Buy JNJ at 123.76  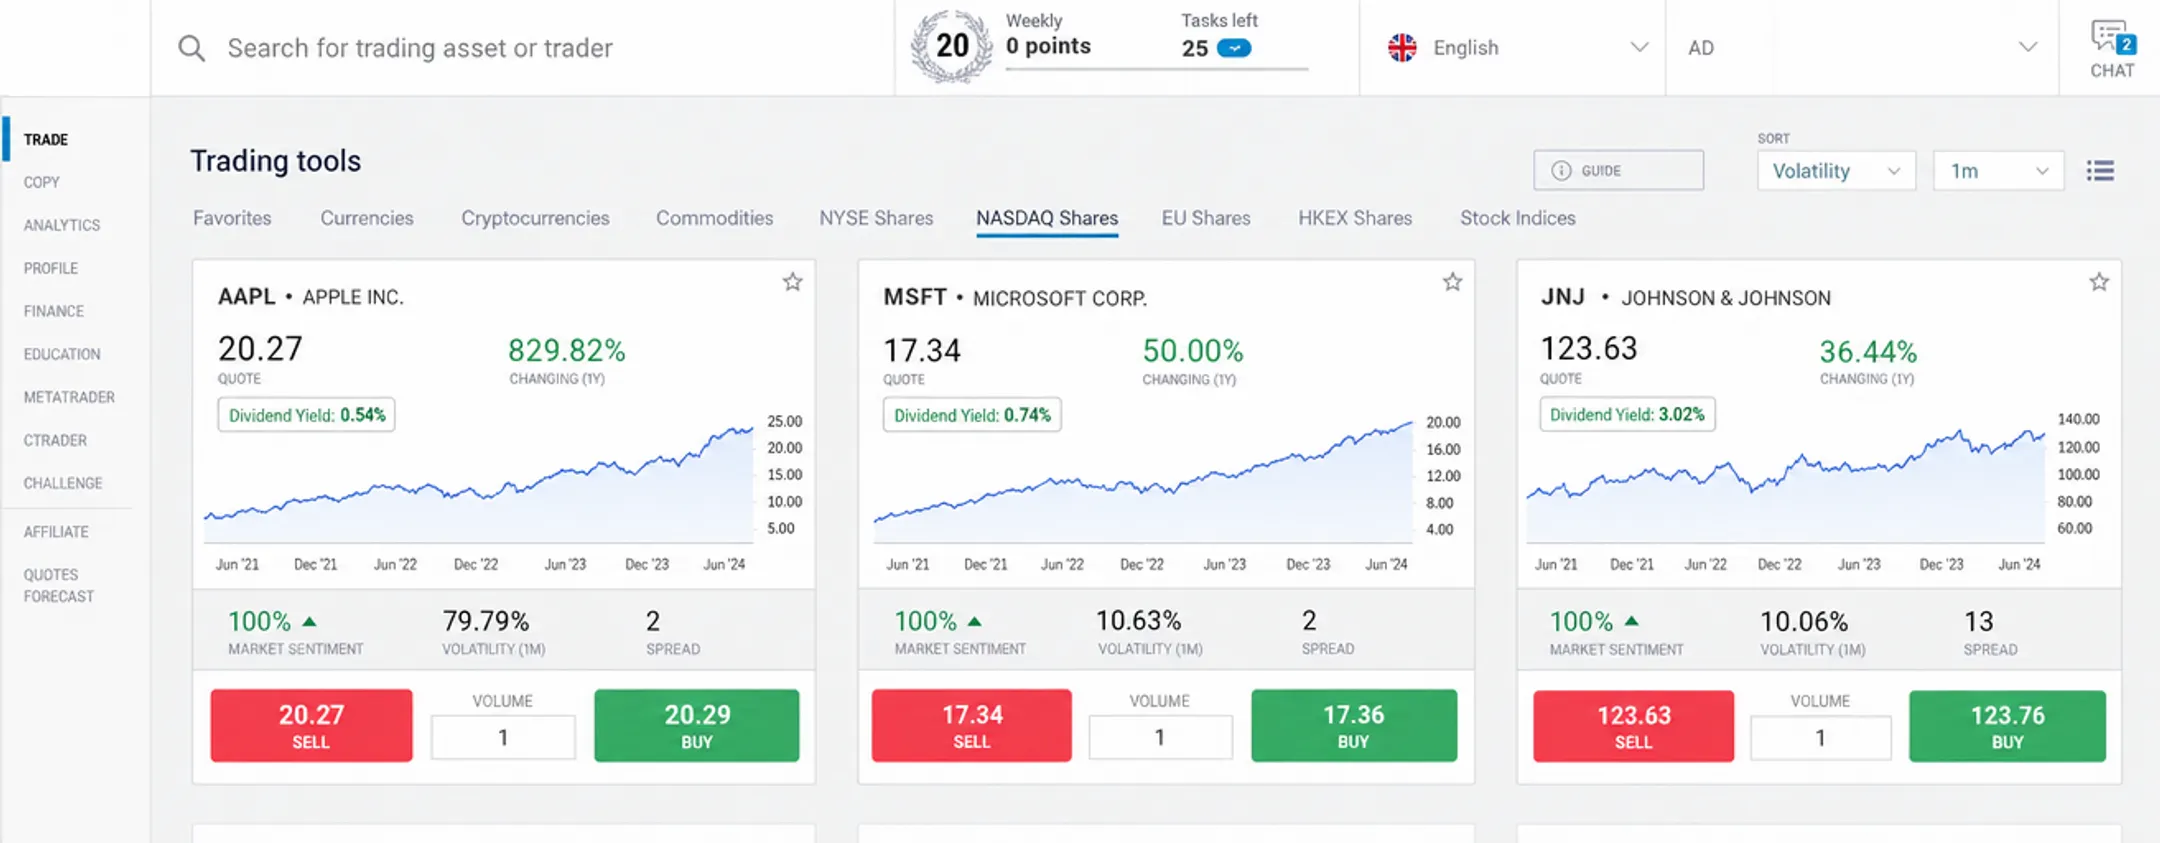tap(2007, 726)
